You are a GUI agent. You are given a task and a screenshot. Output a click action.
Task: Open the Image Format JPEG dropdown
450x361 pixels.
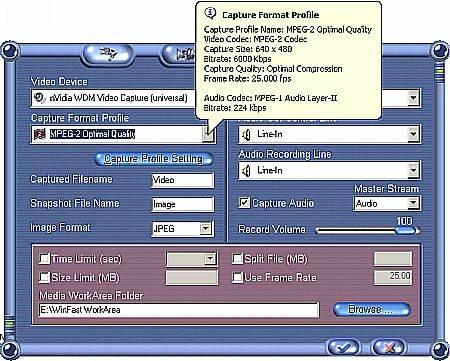(x=205, y=229)
